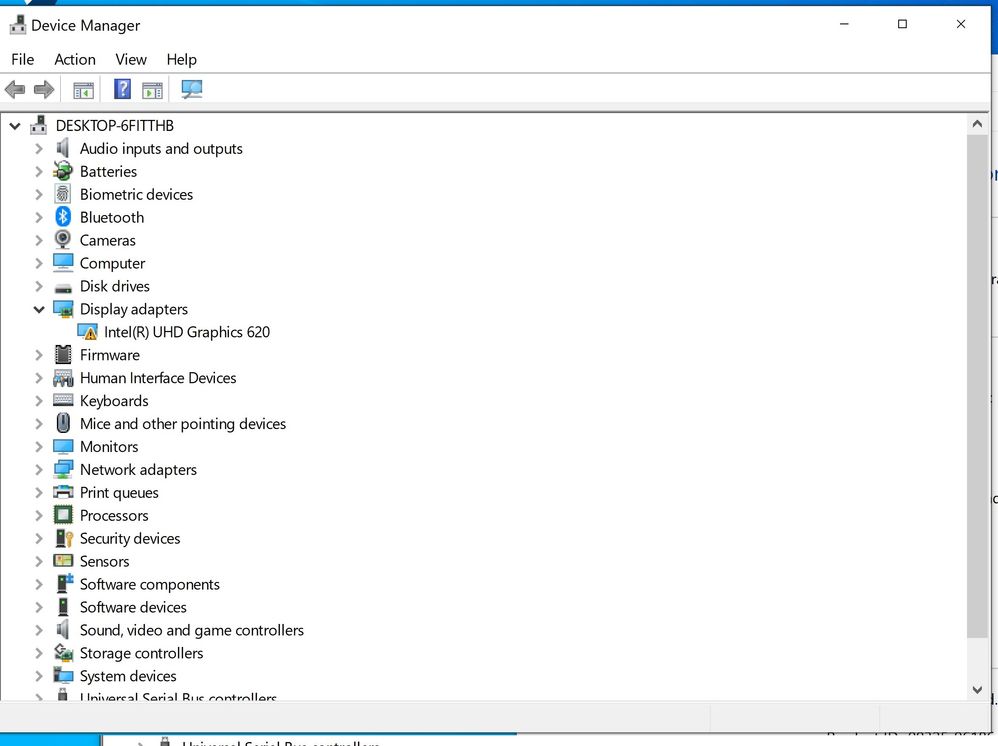Open the blue Help question mark icon
This screenshot has height=746, width=998.
pyautogui.click(x=122, y=89)
